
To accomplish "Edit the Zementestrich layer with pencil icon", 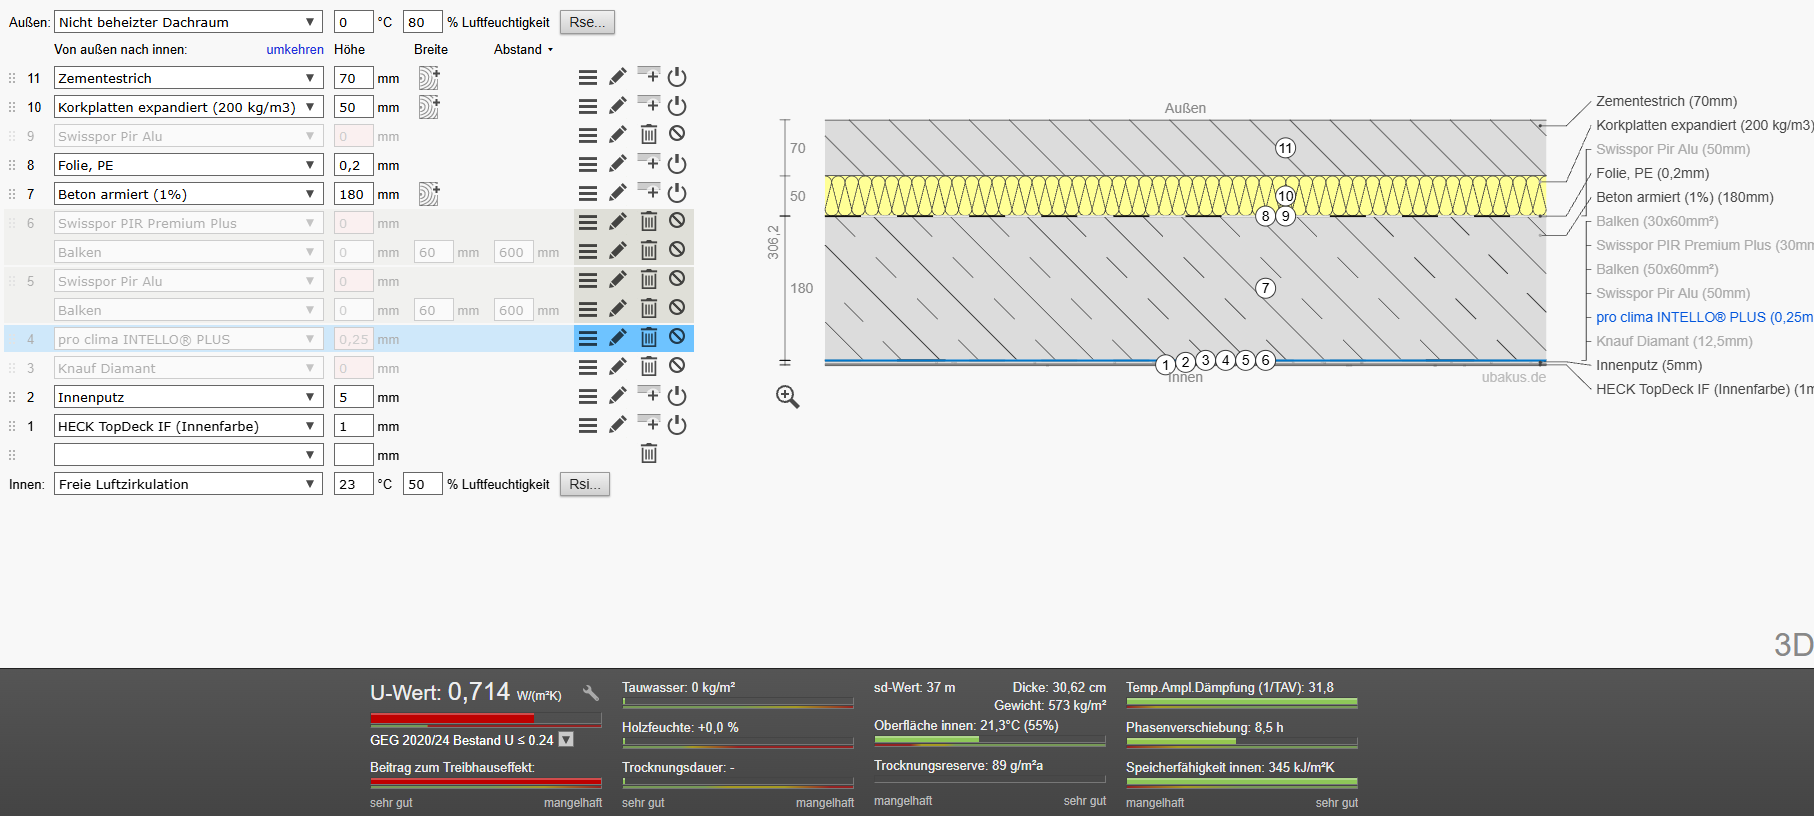I will [618, 77].
